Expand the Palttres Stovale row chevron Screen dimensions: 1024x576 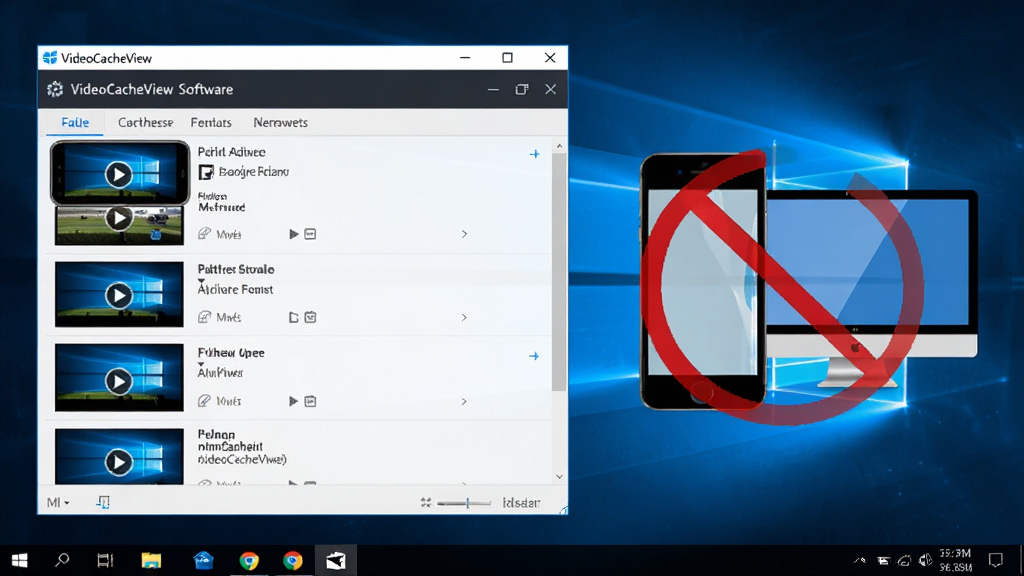coord(464,317)
